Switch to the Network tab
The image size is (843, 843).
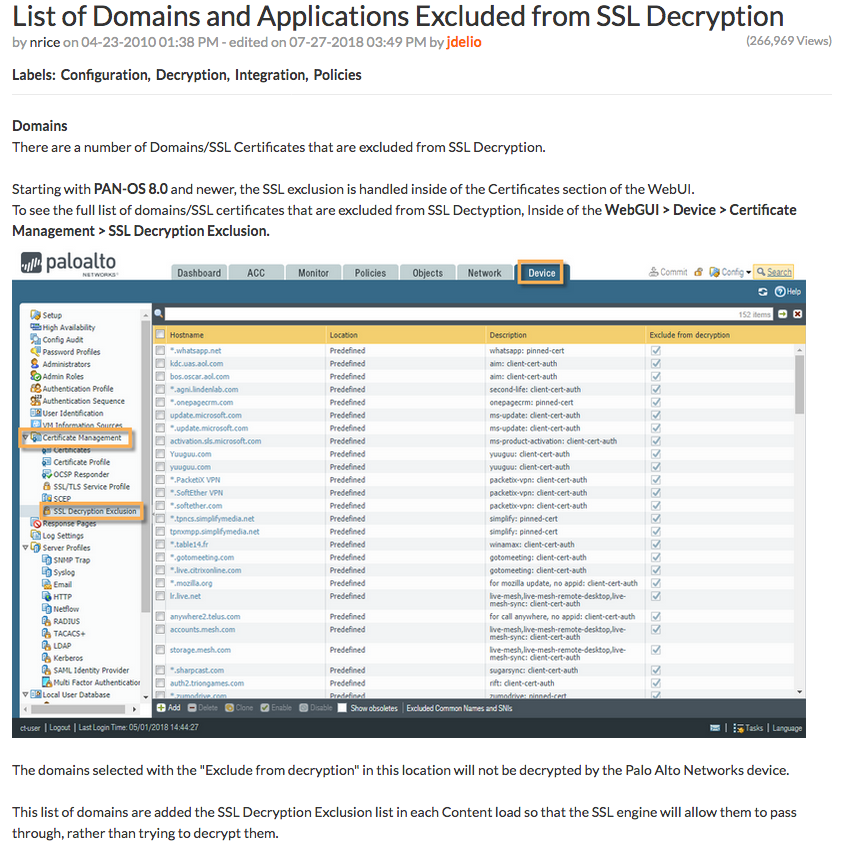pos(484,273)
